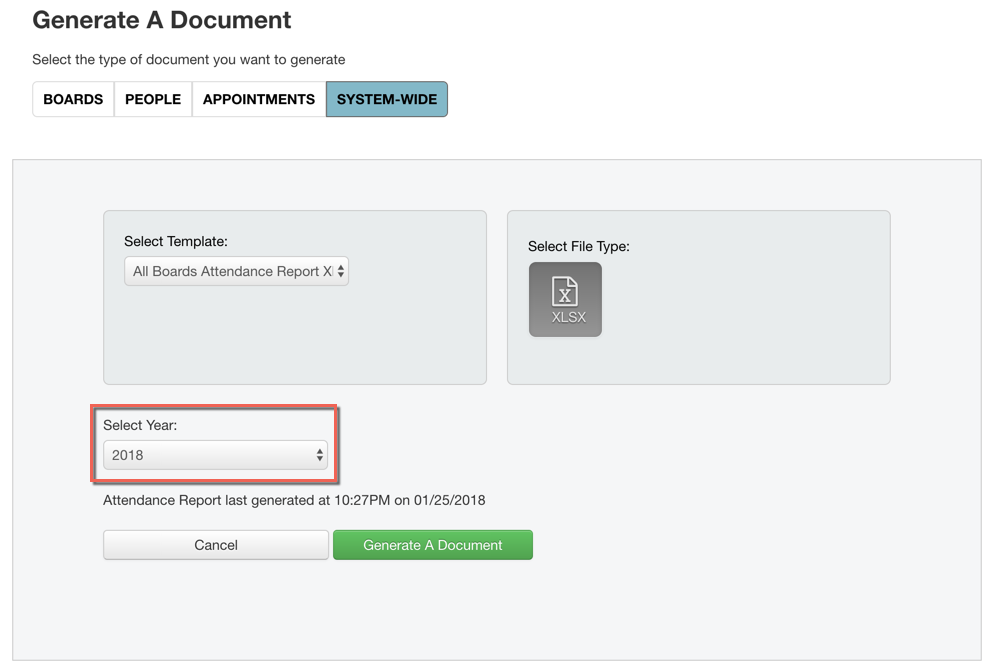Click the "Generate A Document" page heading

[162, 20]
